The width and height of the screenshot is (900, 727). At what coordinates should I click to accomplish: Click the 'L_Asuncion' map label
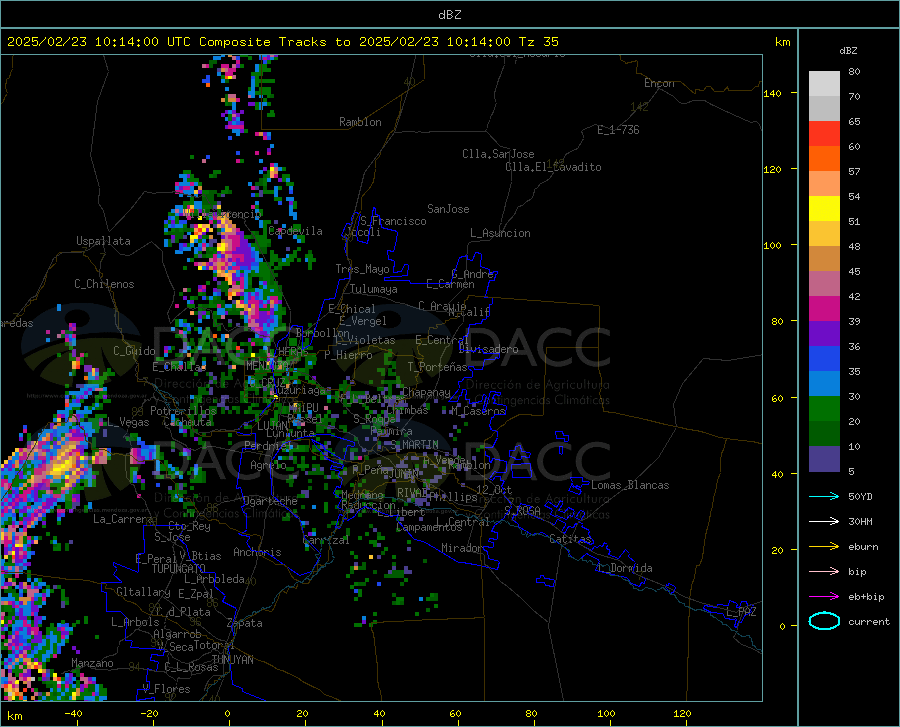pyautogui.click(x=500, y=233)
